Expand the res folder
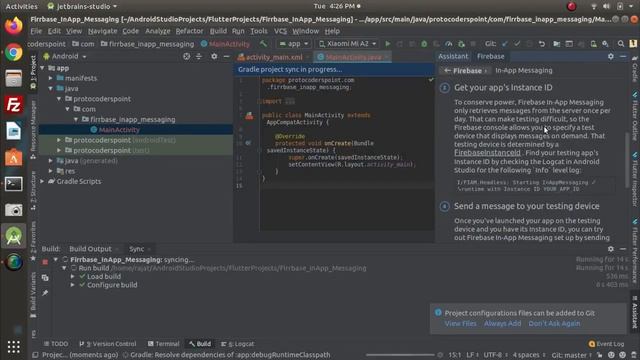Screen dimensions: 640x360 [51, 171]
